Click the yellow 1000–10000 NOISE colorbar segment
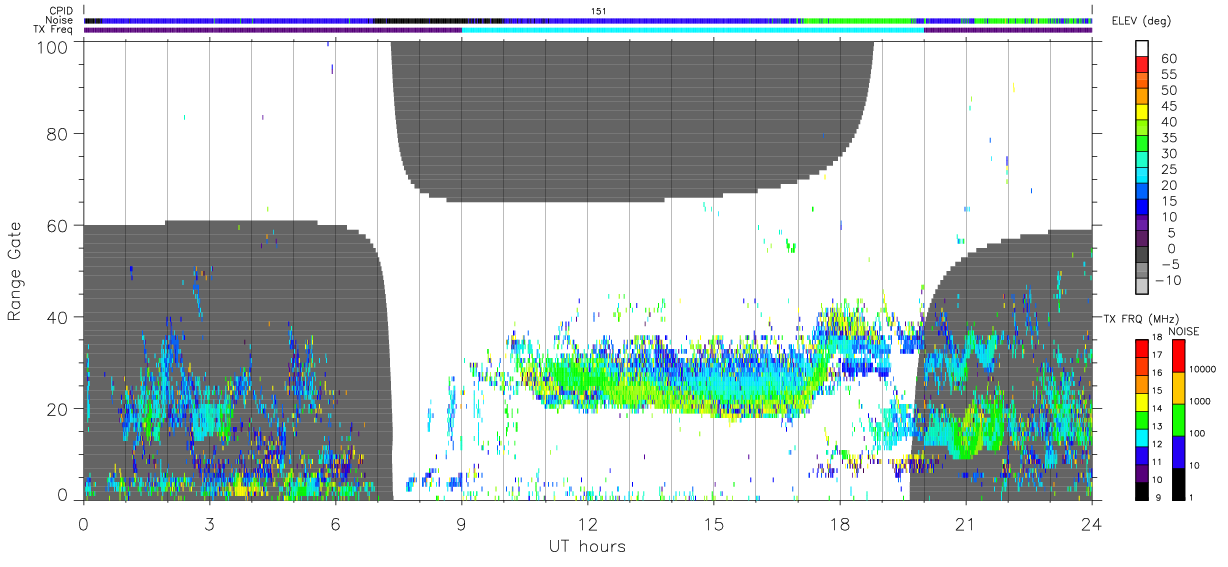The width and height of the screenshot is (1228, 567). 1180,387
